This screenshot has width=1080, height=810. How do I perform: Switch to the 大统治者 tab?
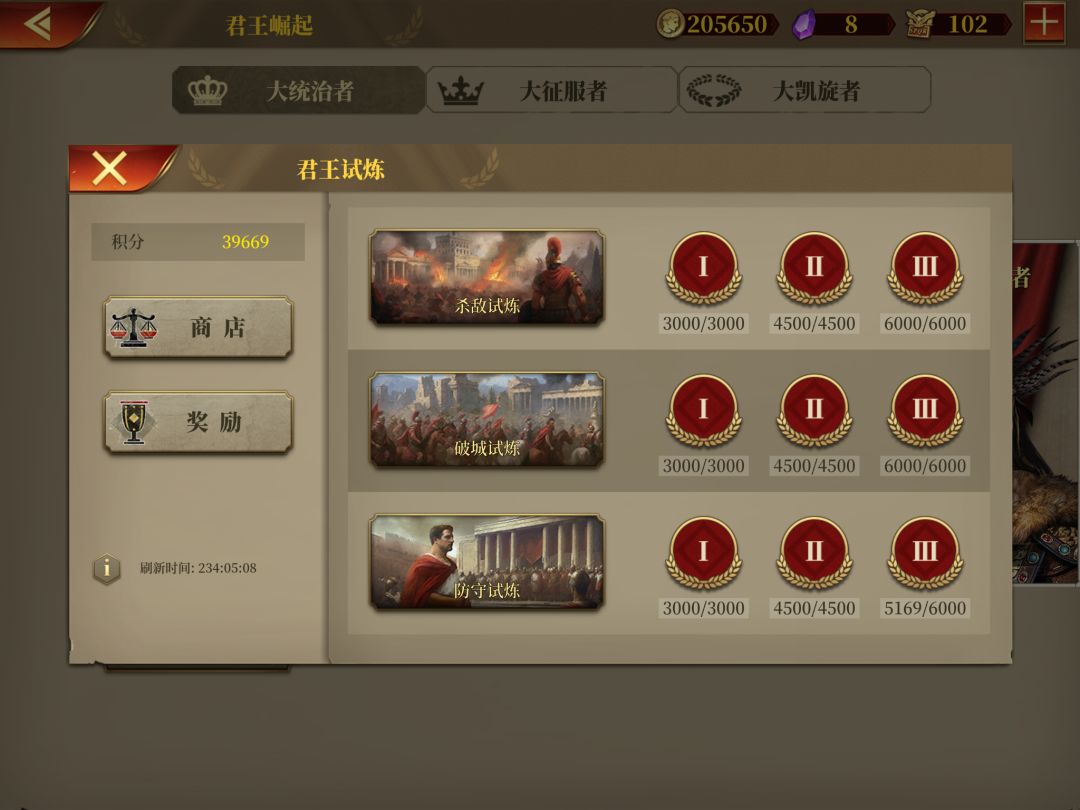(298, 90)
